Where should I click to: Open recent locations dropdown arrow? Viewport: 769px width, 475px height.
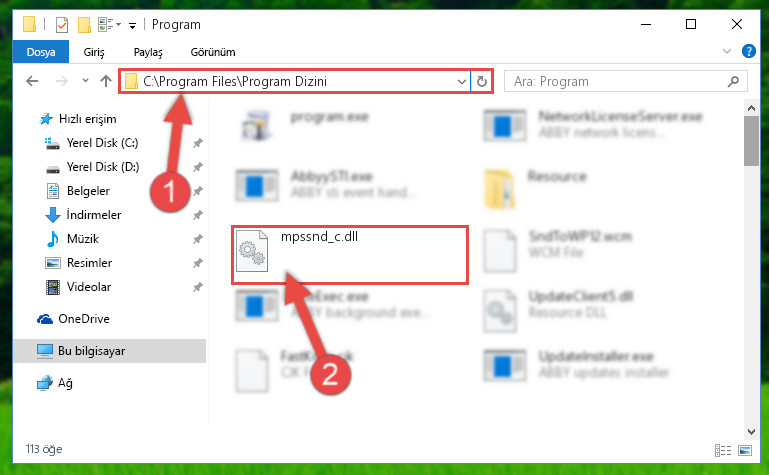point(85,81)
